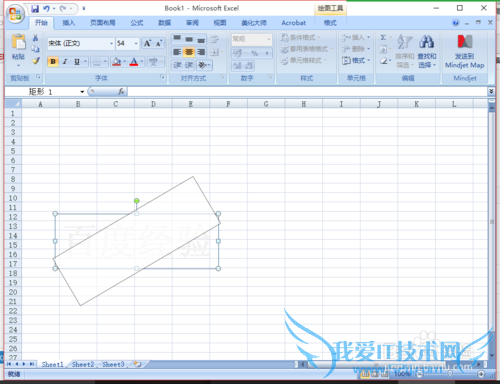Decrease font size with small A
Screen dimensions: 500x384
click(159, 43)
